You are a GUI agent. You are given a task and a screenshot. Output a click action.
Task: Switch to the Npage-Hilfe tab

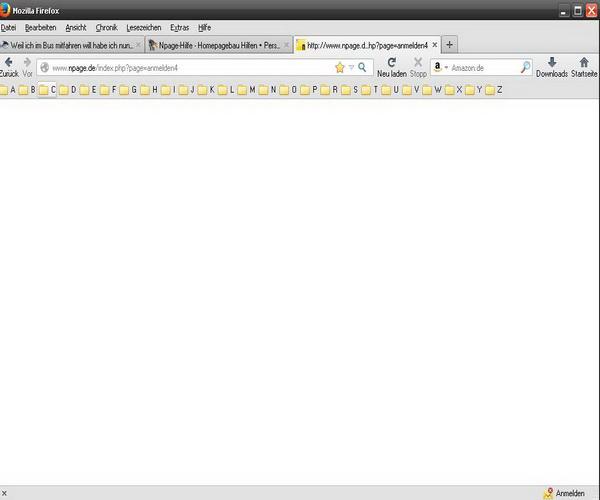coord(213,45)
